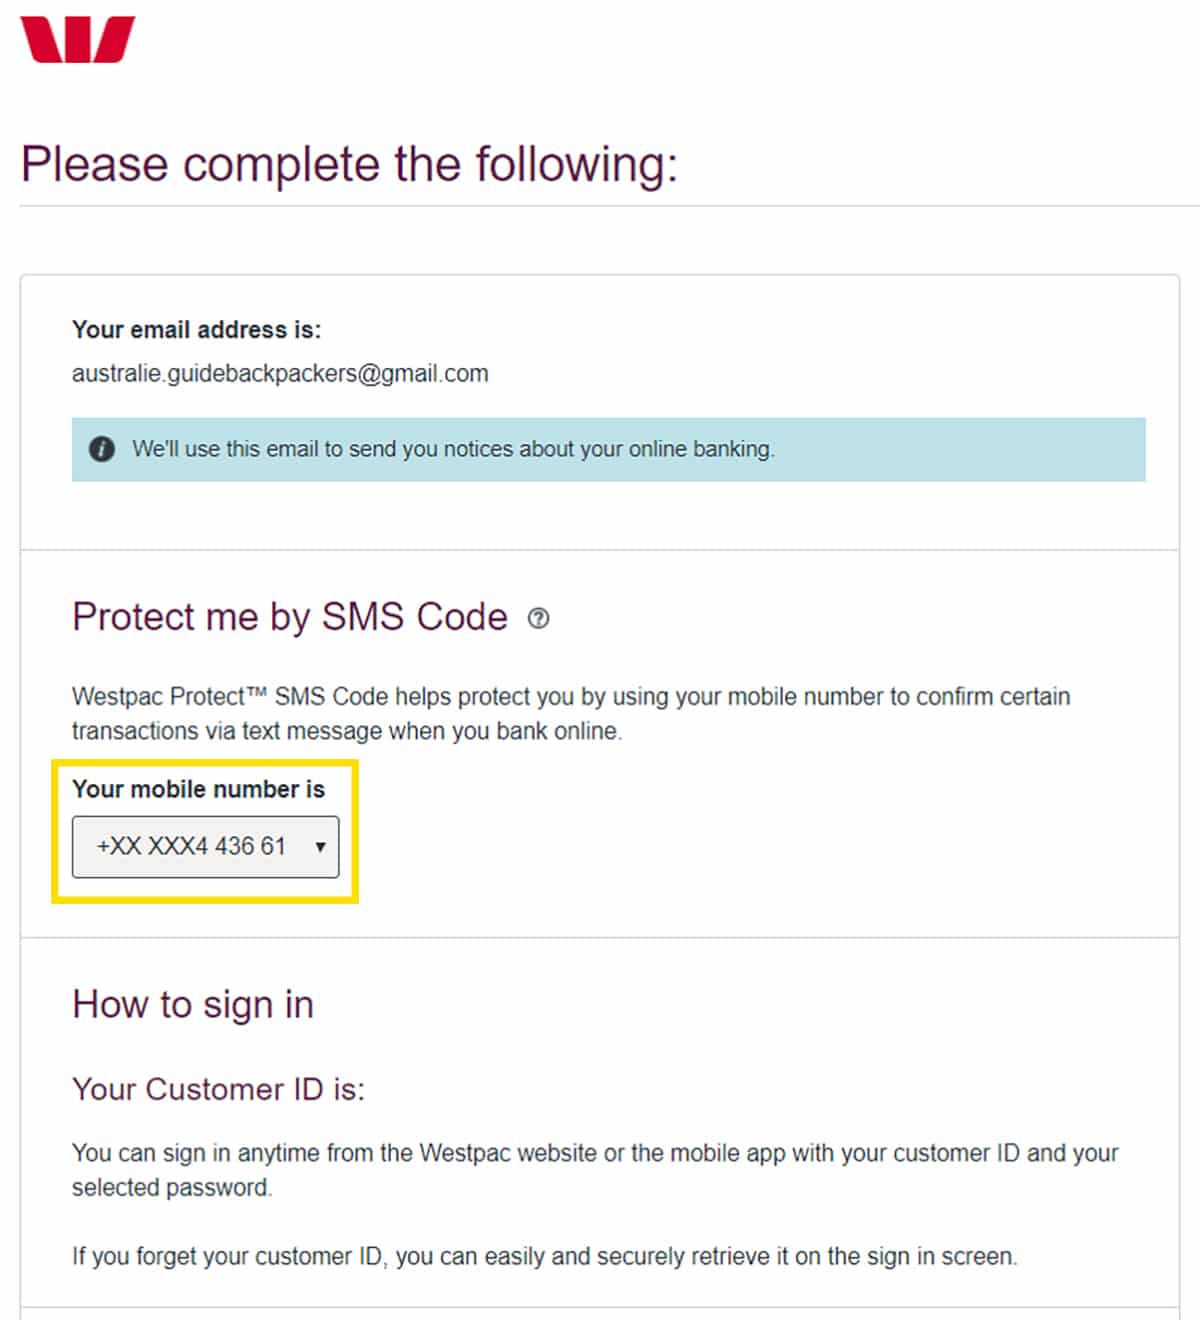Open the SMS Code help question mark
This screenshot has height=1320, width=1200.
(538, 618)
